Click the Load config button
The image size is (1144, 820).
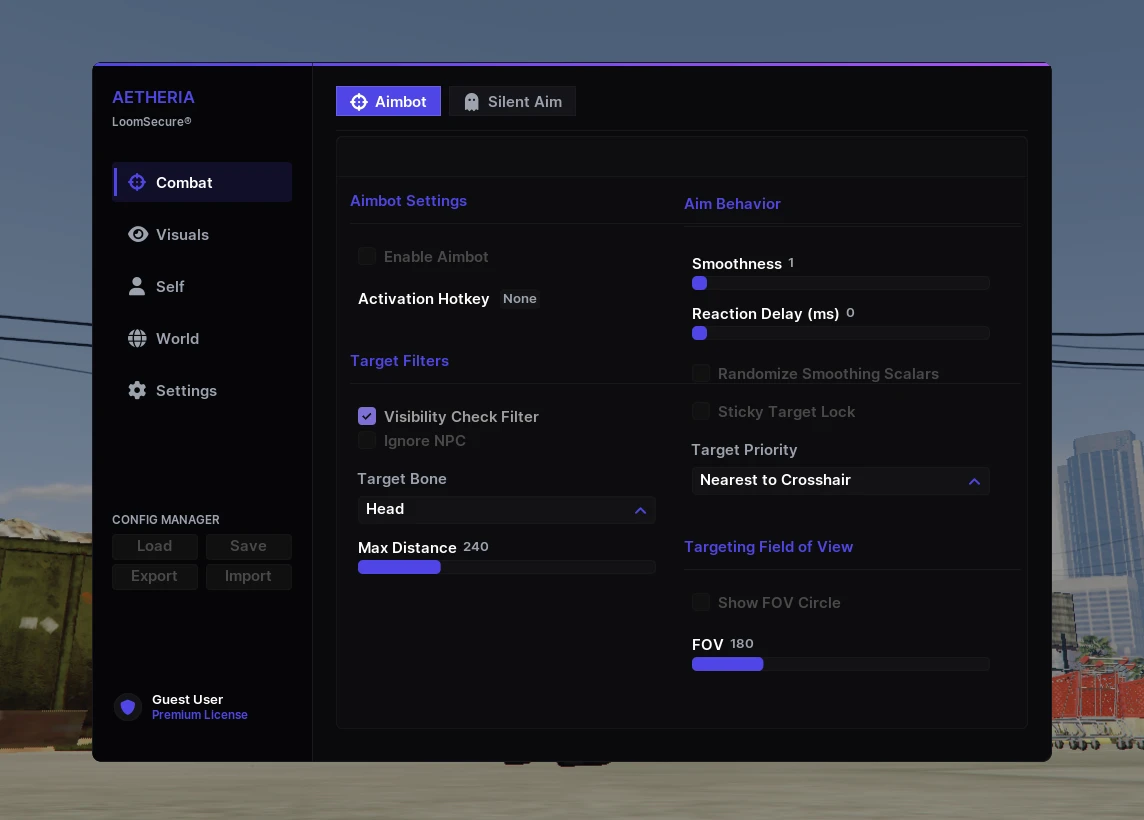[x=155, y=546]
